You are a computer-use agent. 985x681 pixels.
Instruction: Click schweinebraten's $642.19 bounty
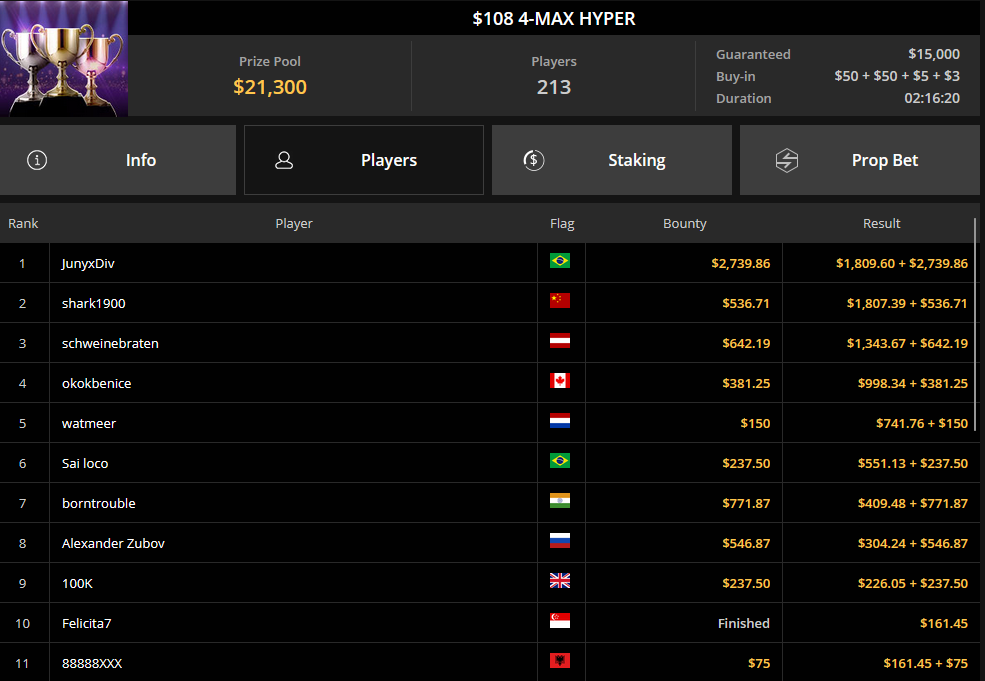point(746,344)
